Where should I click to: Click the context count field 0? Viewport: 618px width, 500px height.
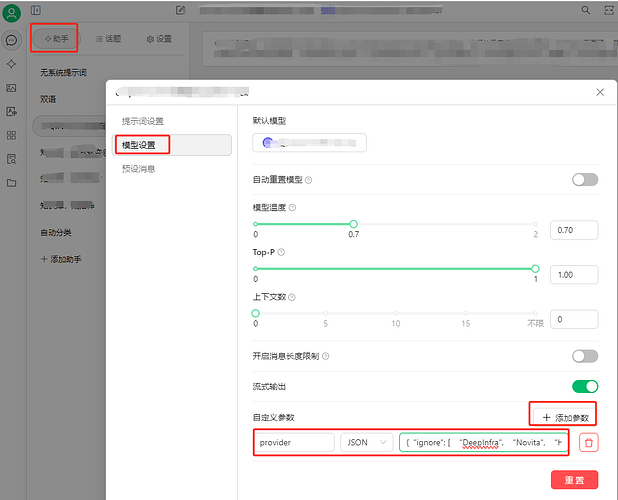click(574, 319)
